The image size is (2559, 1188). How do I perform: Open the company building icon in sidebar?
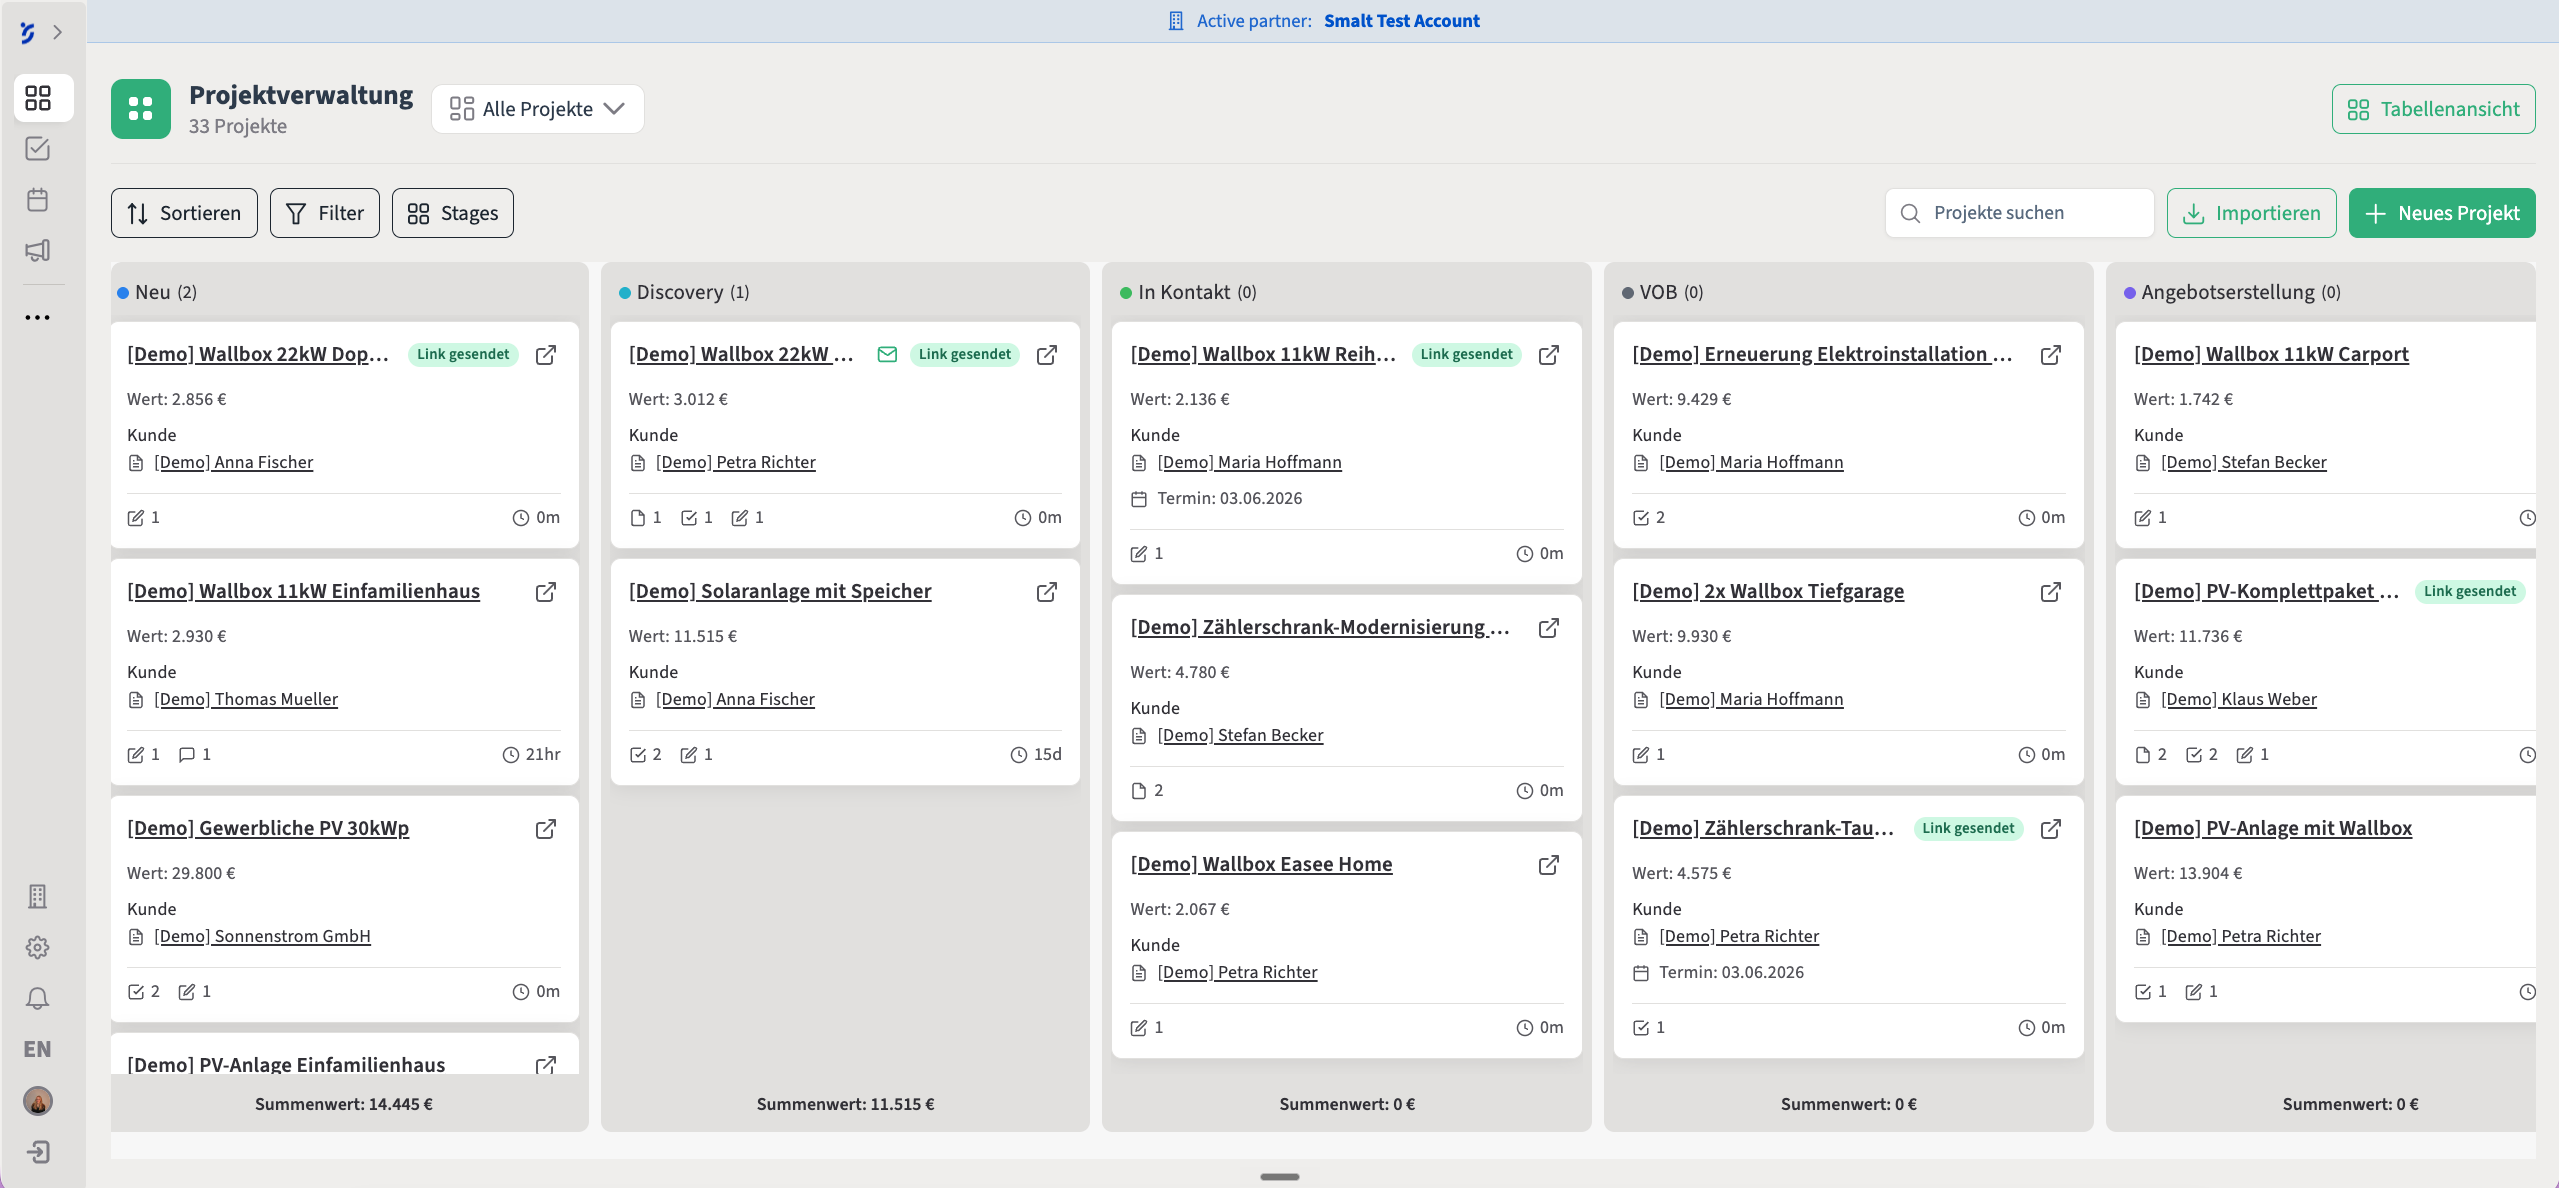38,897
